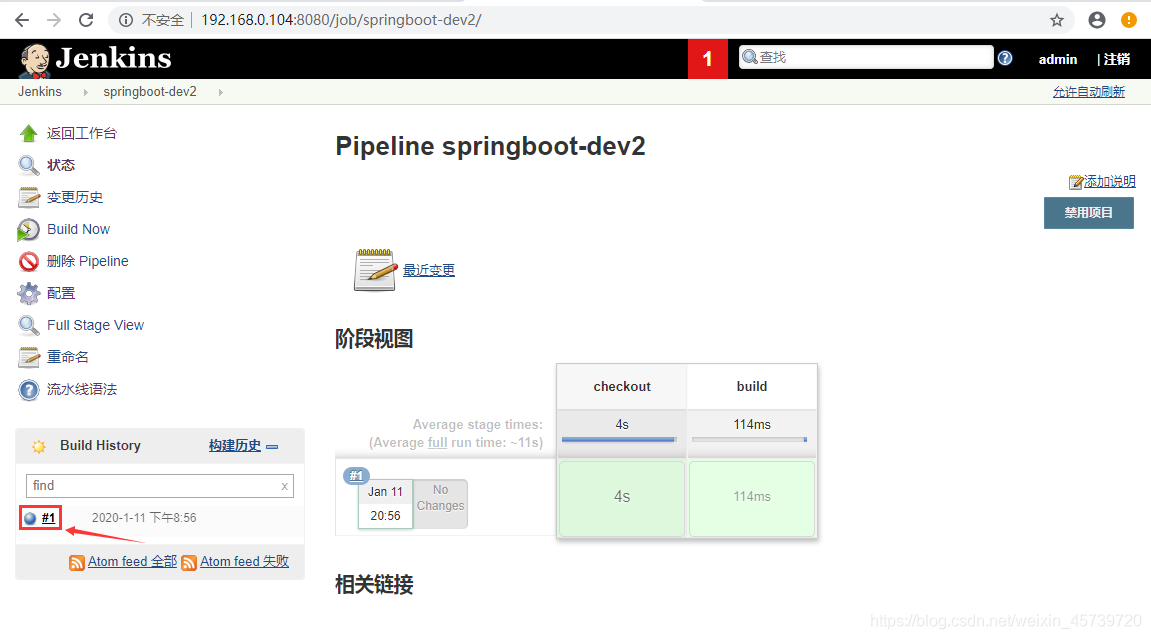Open 变更历史 in the sidebar
Viewport: 1151px width, 639px height.
point(75,197)
